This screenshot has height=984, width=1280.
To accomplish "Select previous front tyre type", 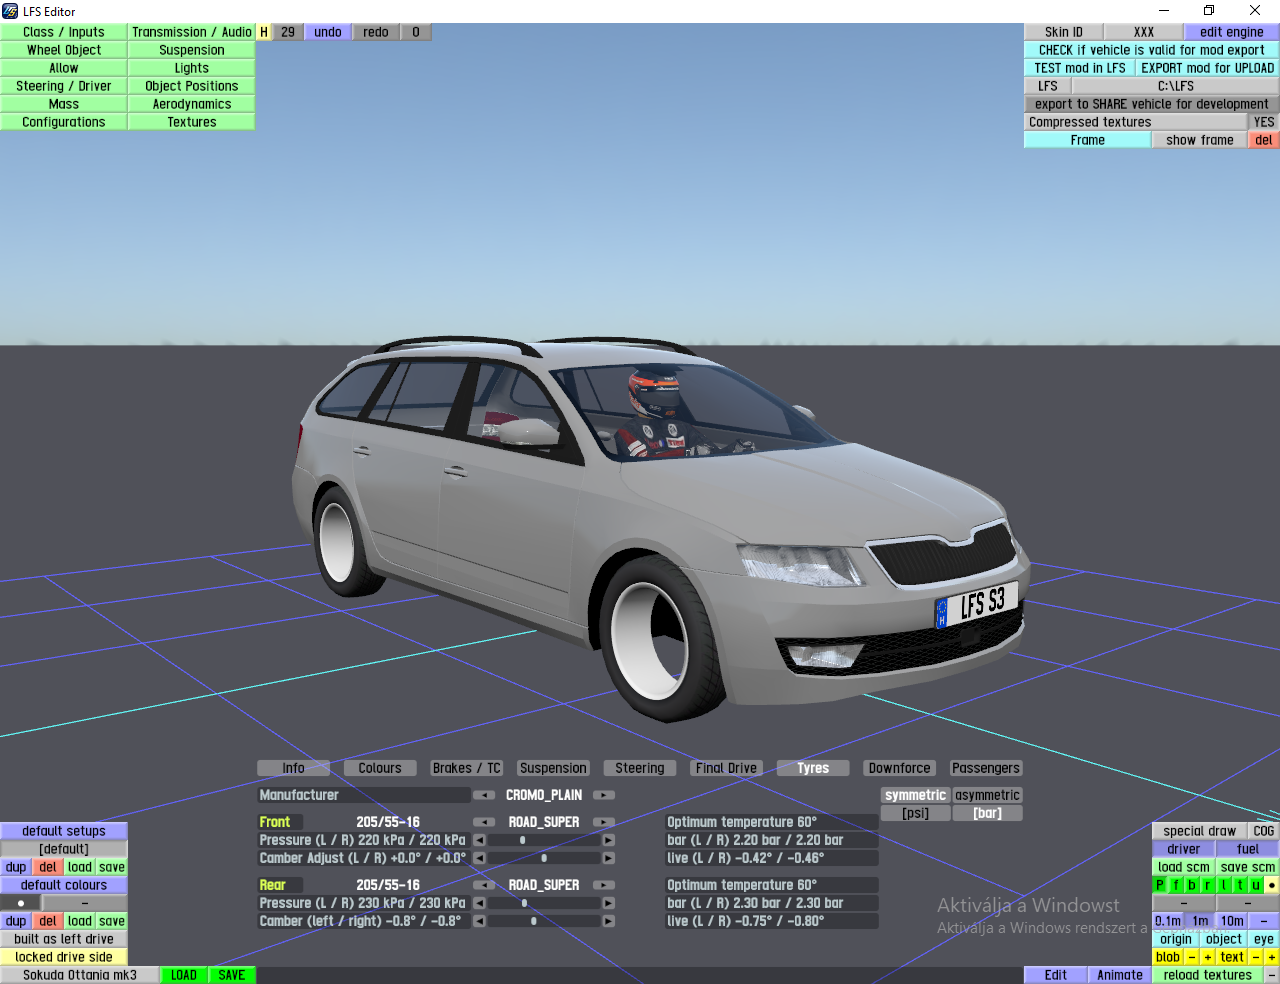I will (484, 822).
